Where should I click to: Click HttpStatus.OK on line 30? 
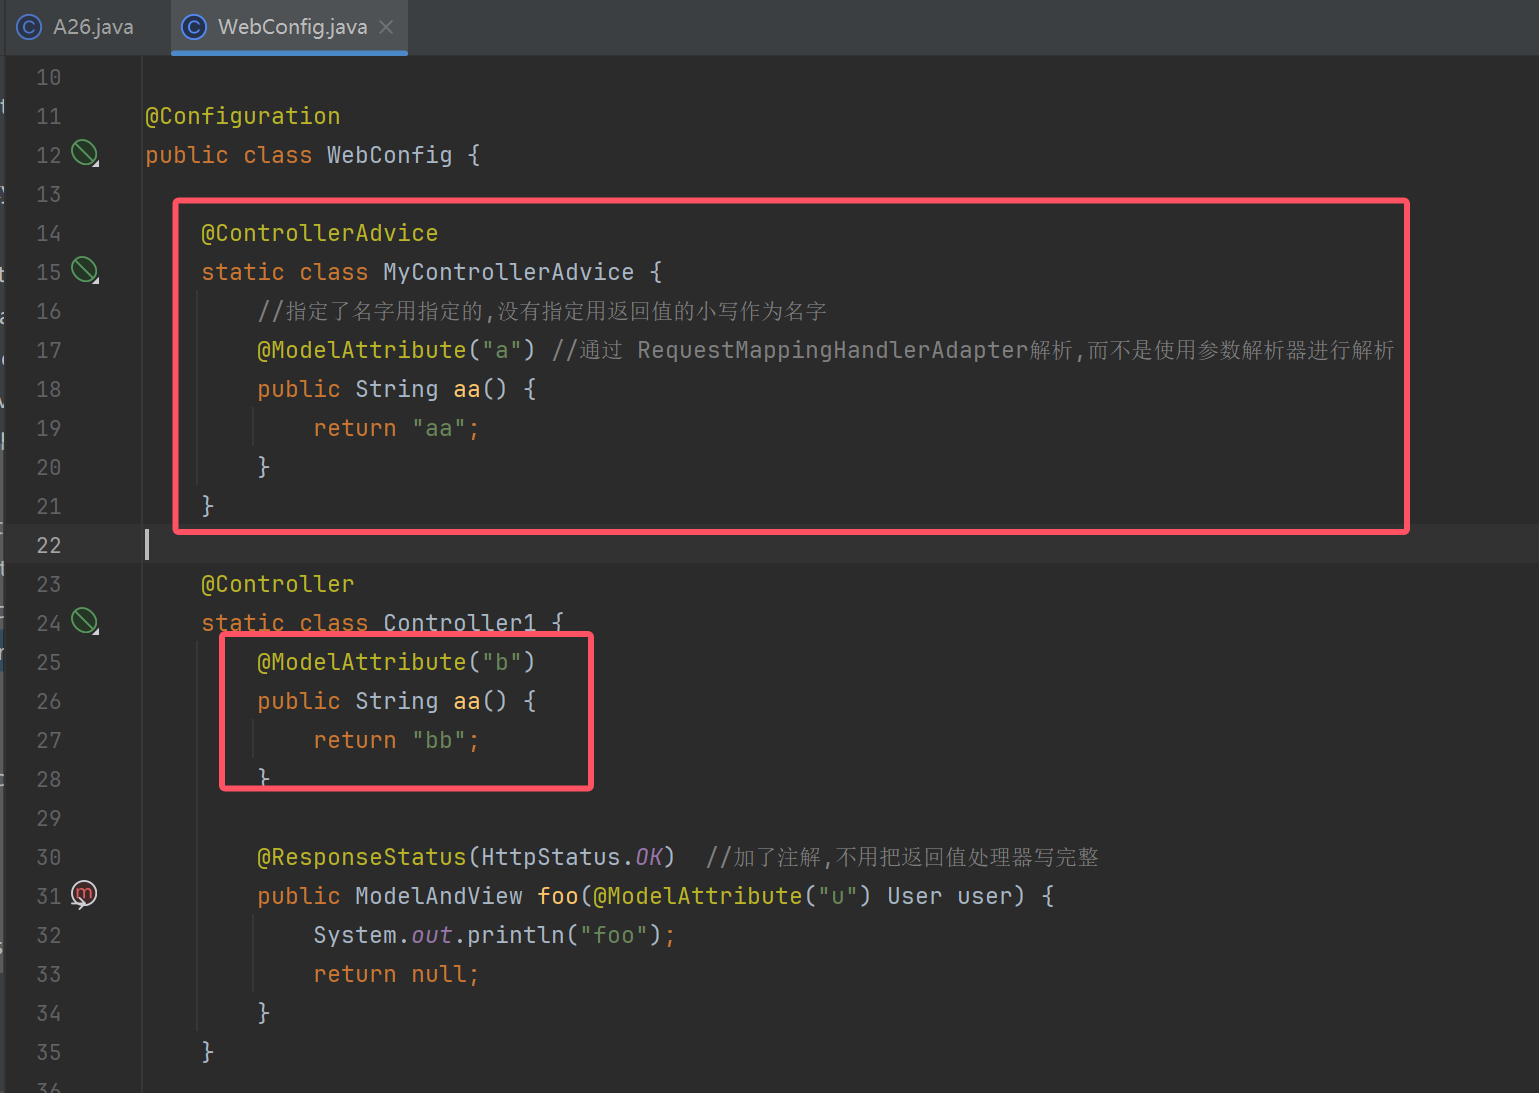[572, 857]
